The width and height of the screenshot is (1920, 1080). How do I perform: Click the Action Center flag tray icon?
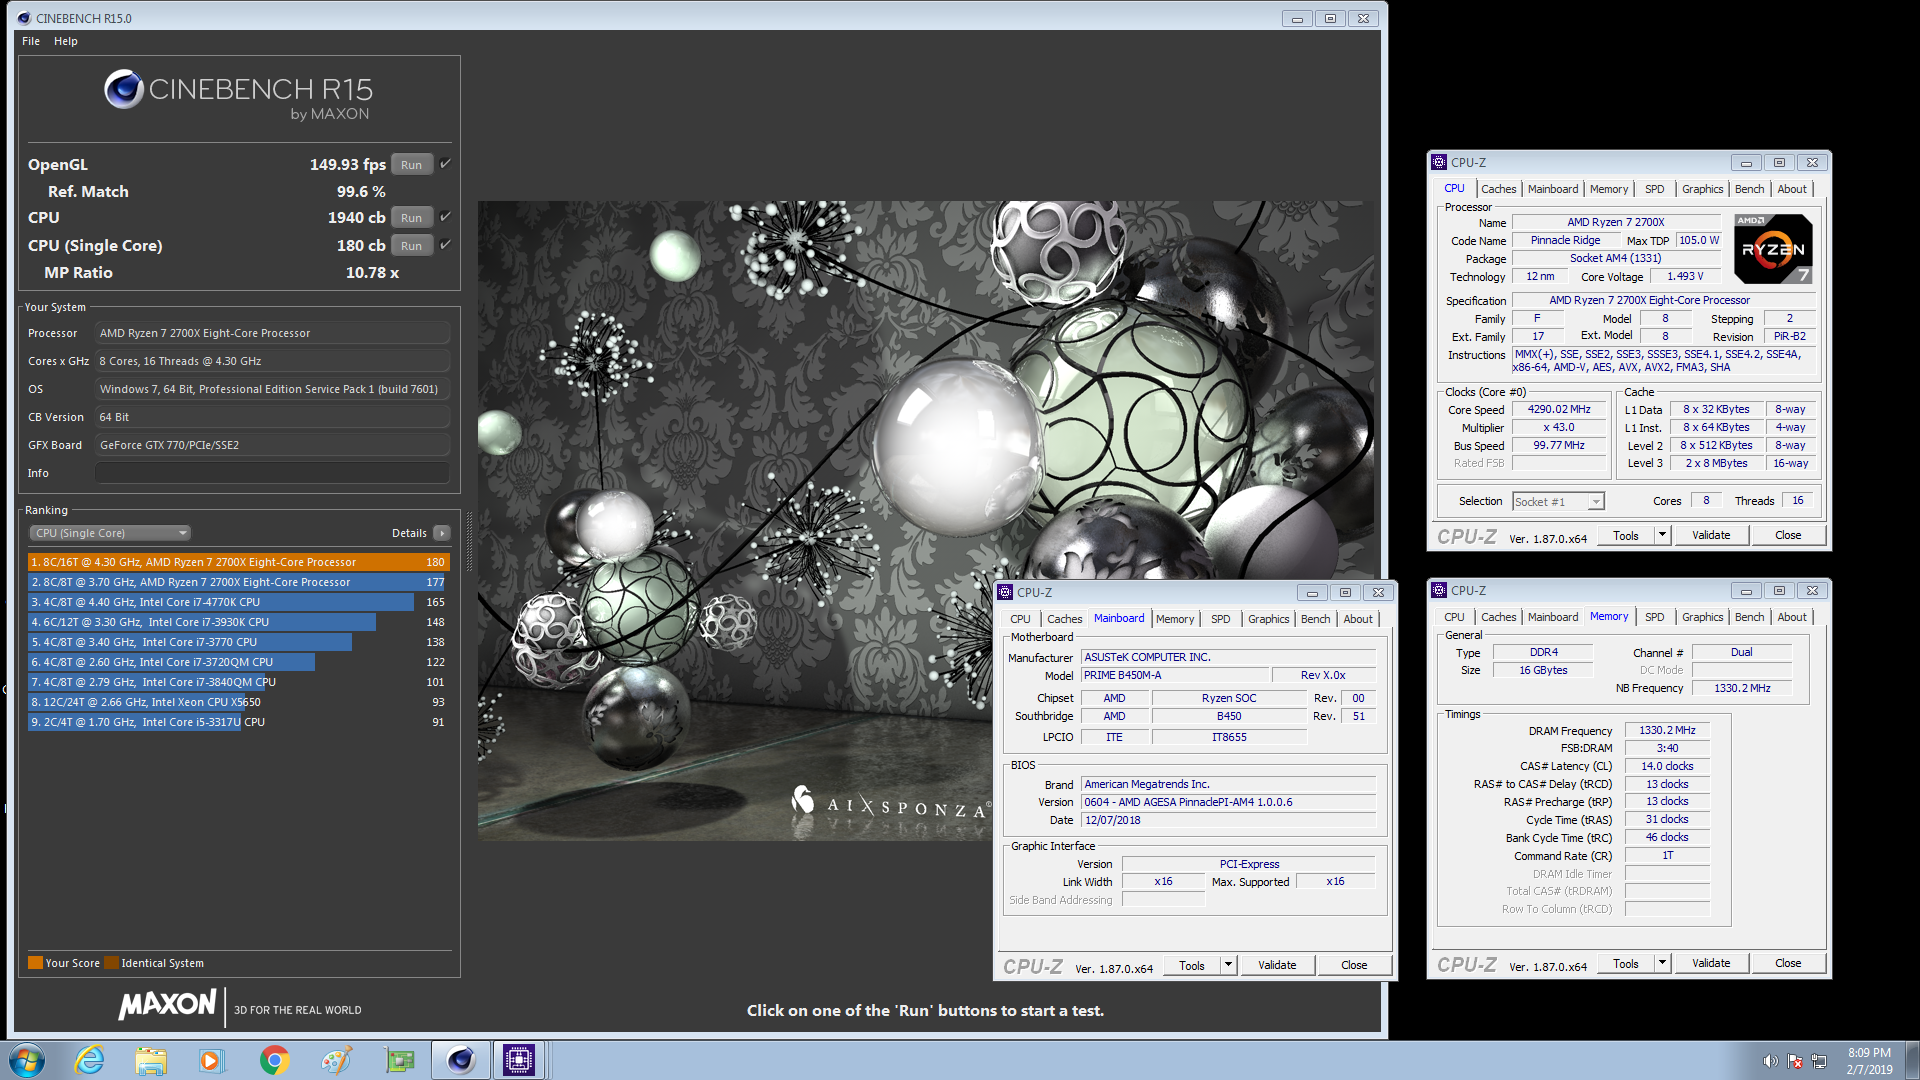click(x=1795, y=1061)
